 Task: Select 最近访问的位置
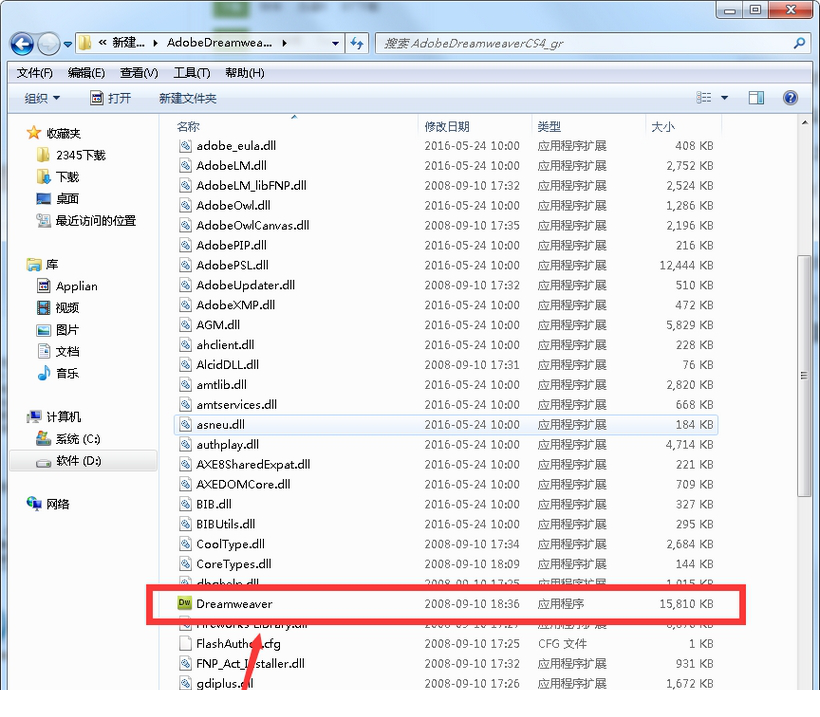96,221
